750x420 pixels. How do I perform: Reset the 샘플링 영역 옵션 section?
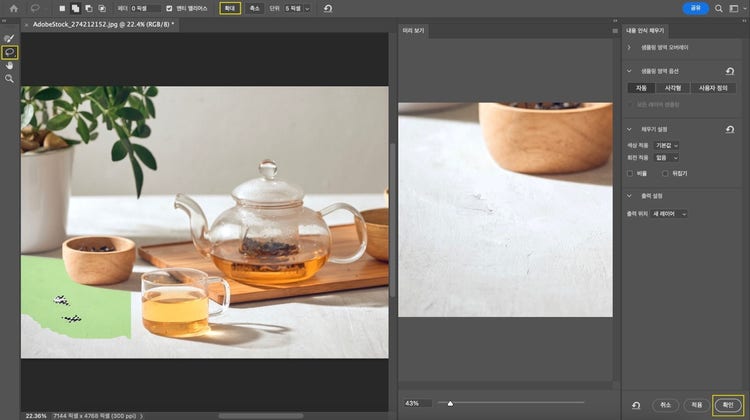click(730, 71)
